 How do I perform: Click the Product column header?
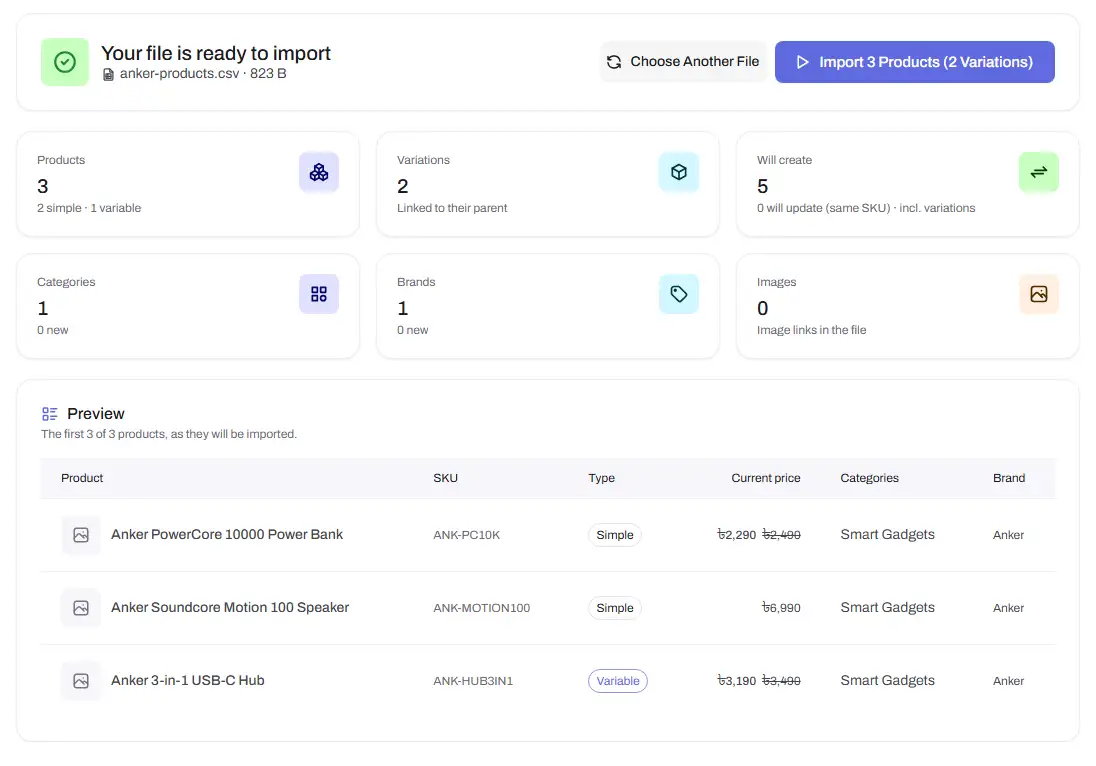[x=82, y=478]
